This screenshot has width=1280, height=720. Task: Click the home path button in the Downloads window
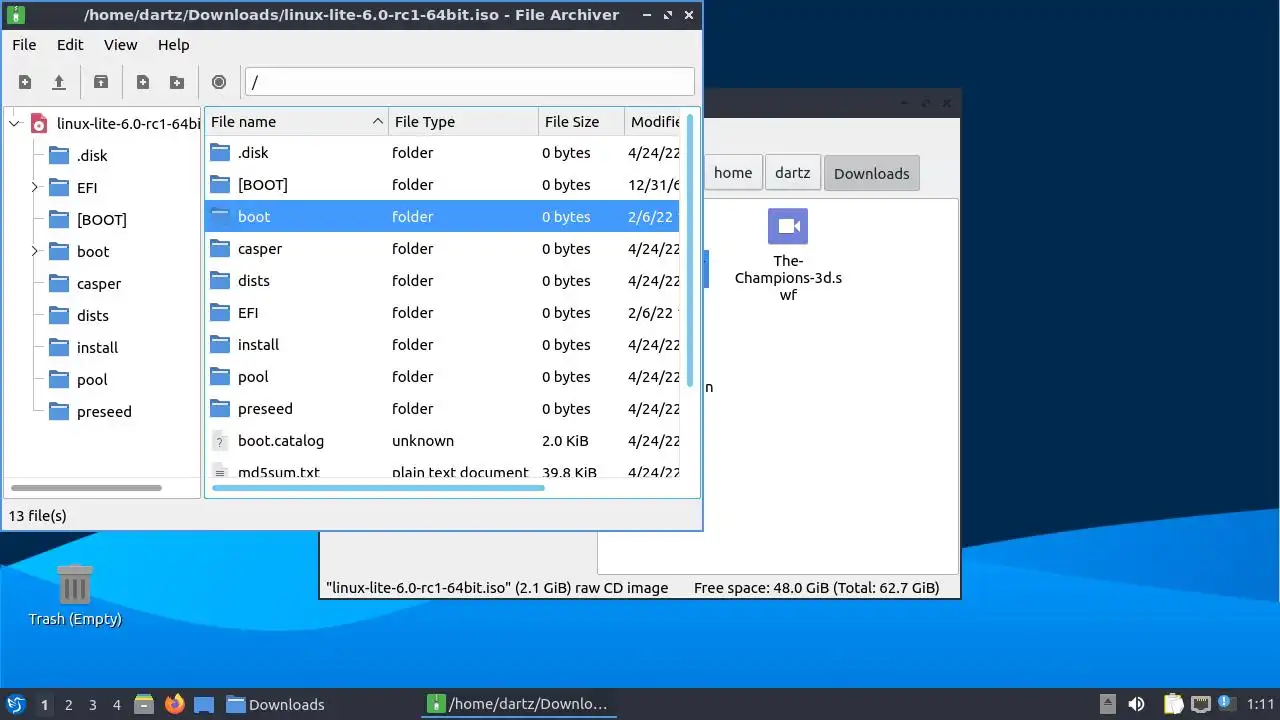[733, 173]
